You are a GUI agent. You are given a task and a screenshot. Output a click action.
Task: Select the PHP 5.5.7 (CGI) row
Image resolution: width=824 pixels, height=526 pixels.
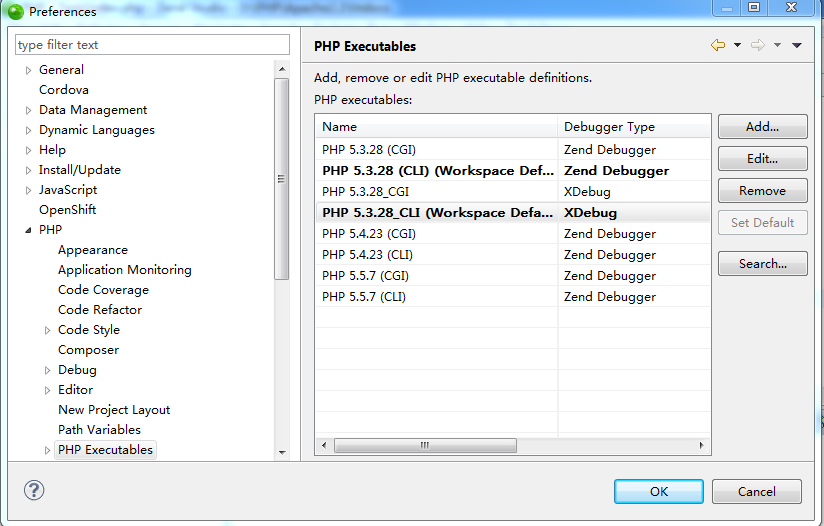pyautogui.click(x=513, y=276)
